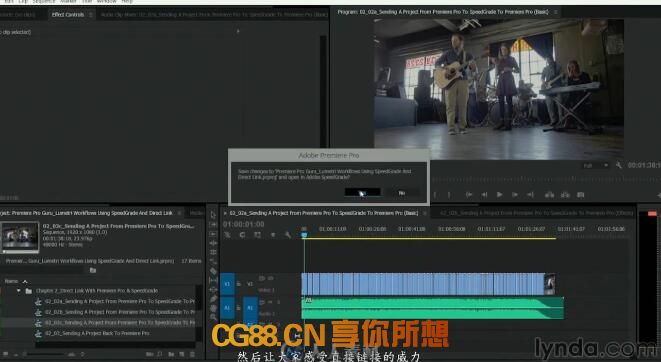Select the Zoom magnifier tool in tools panel
Screen dimensions: 661x362
coord(213,317)
